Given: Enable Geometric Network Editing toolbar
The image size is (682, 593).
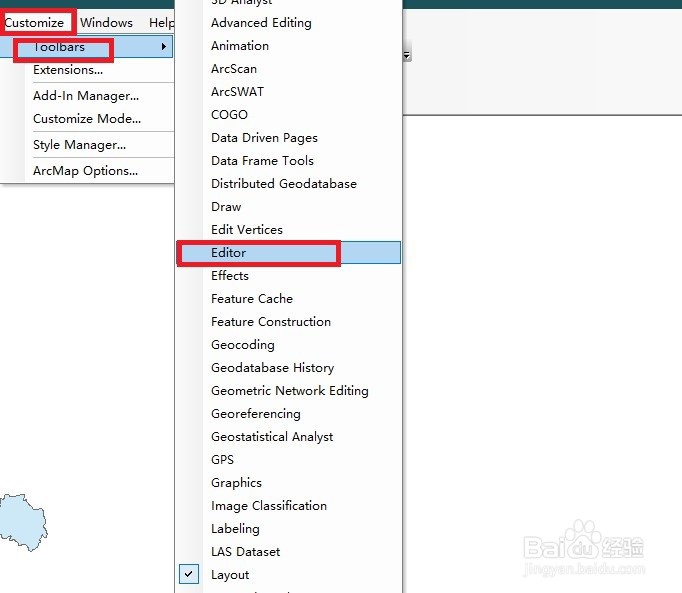Looking at the screenshot, I should point(290,391).
